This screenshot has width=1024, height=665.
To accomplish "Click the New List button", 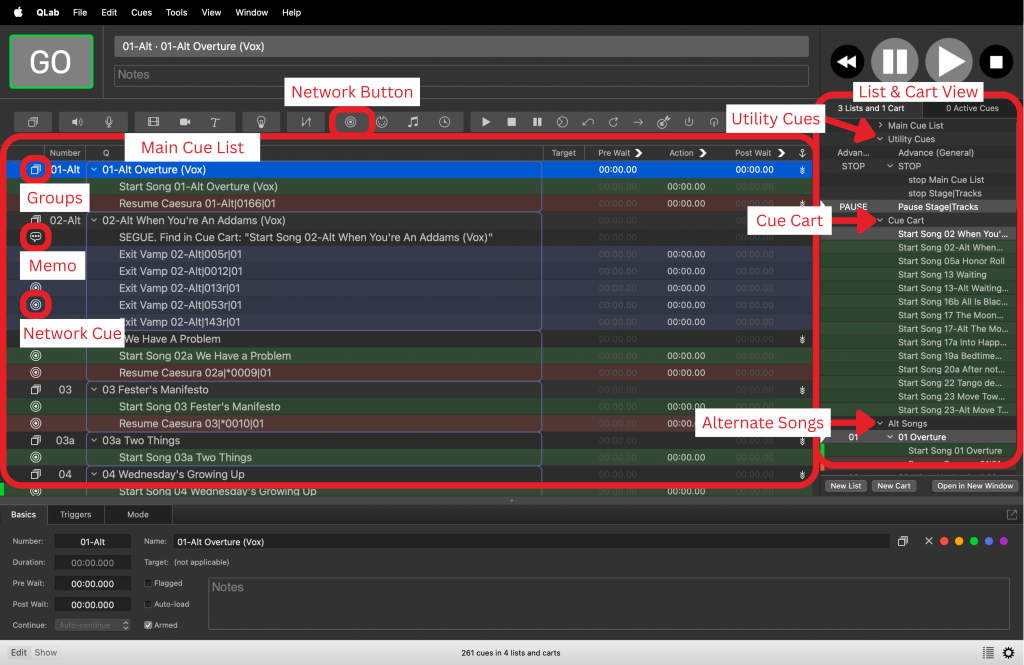I will point(846,486).
